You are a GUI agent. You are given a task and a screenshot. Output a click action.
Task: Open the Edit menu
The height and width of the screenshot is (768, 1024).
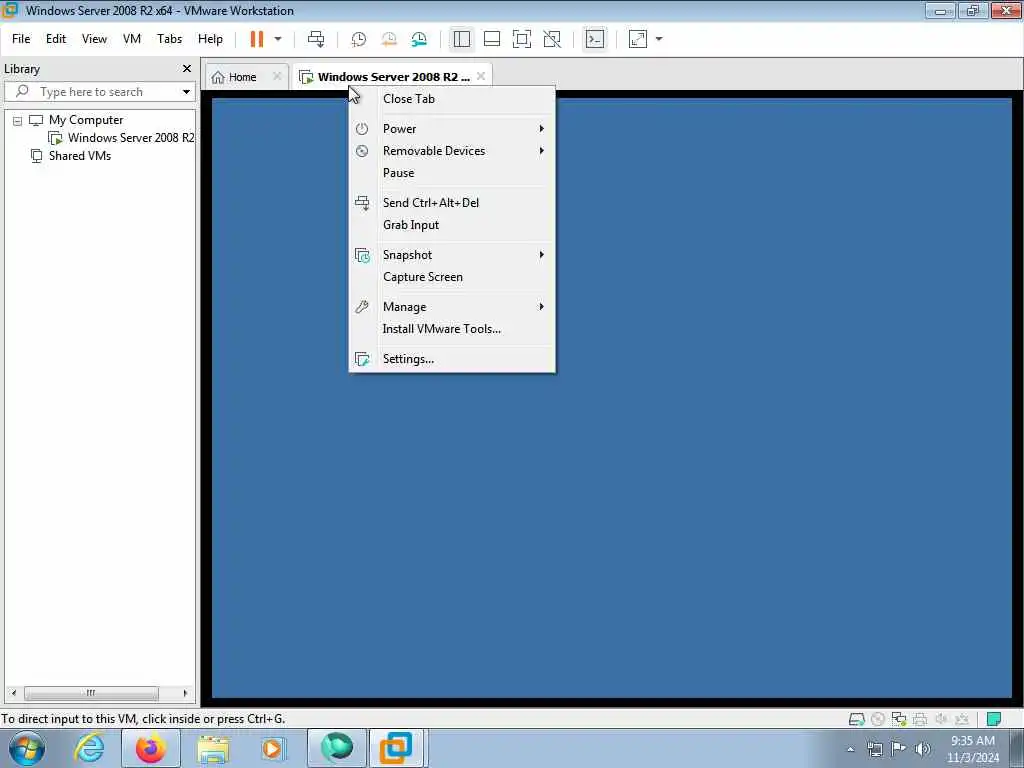click(56, 39)
